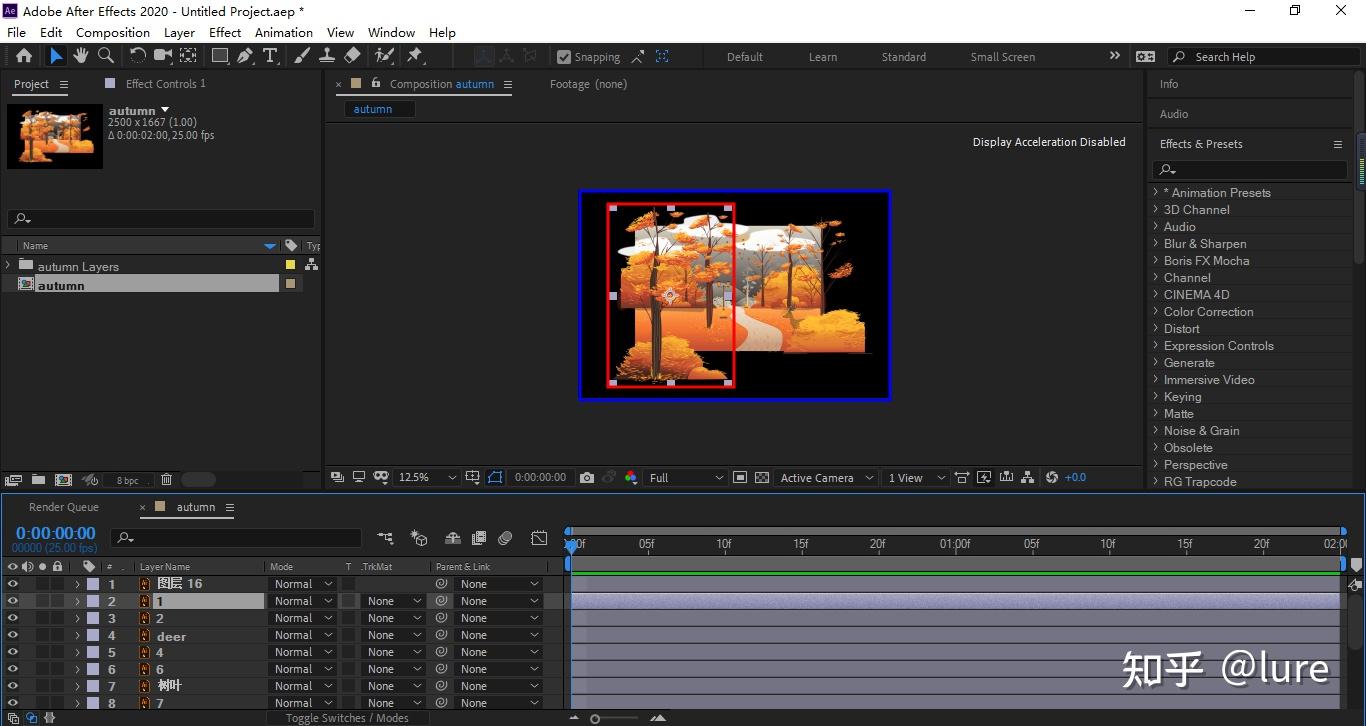
Task: Toggle visibility of layer 图层 16
Action: point(13,584)
